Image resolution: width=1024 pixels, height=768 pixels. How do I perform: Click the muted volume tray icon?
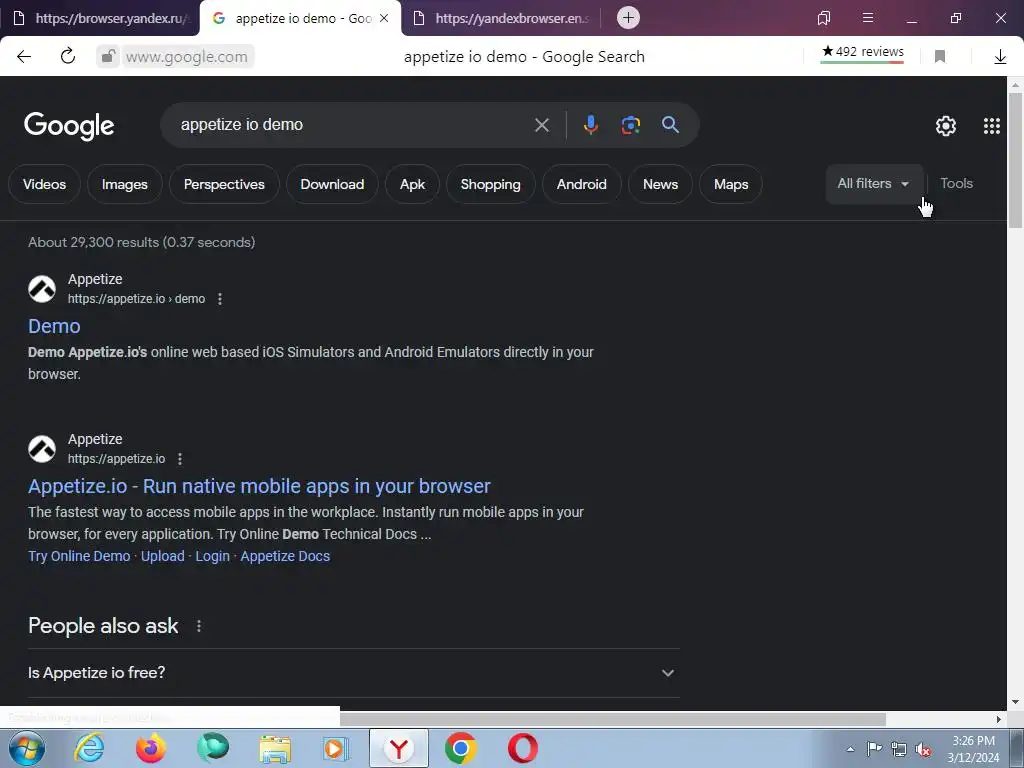coord(923,749)
